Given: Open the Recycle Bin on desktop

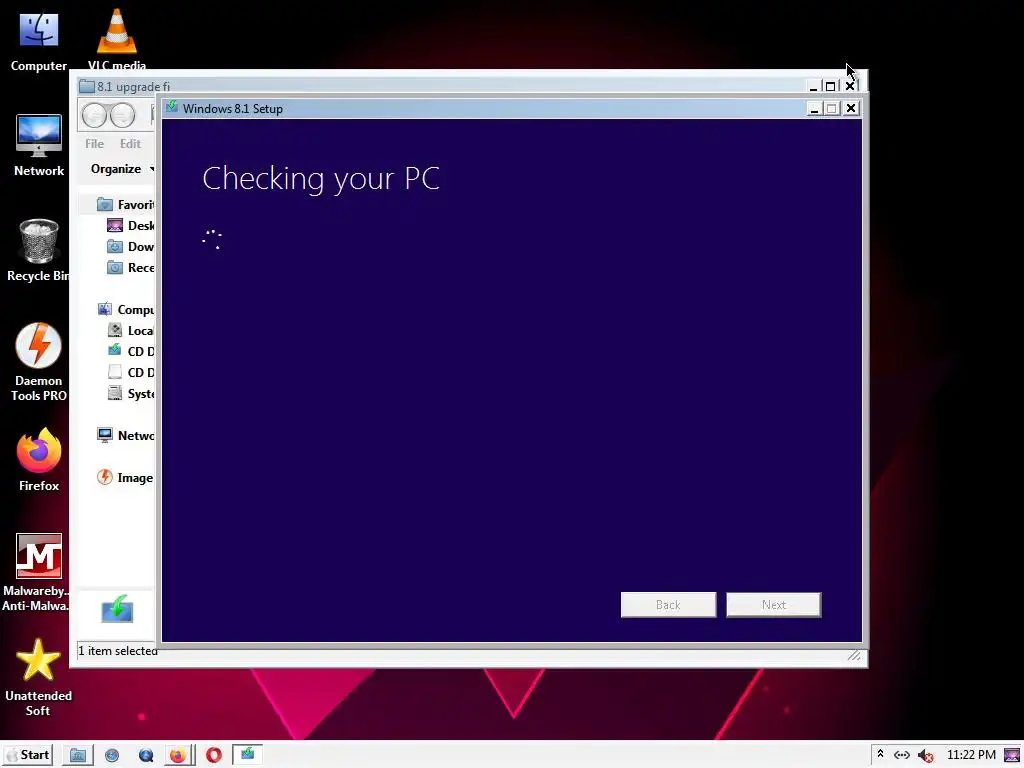Looking at the screenshot, I should (x=39, y=250).
